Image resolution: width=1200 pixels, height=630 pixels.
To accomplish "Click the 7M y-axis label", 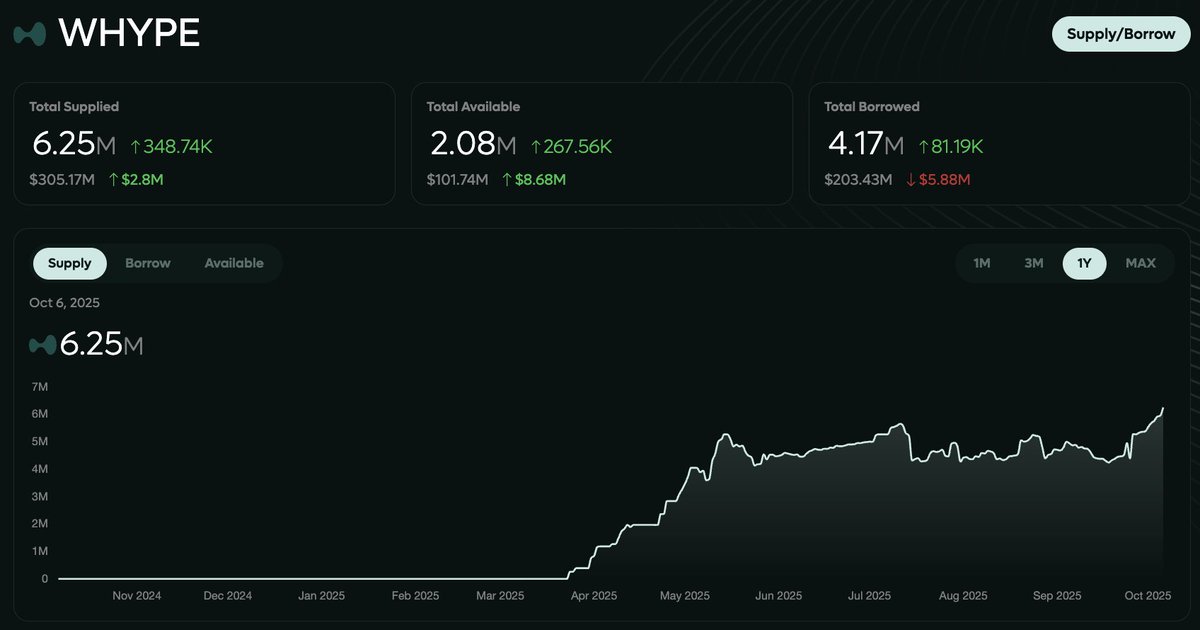I will [40, 386].
